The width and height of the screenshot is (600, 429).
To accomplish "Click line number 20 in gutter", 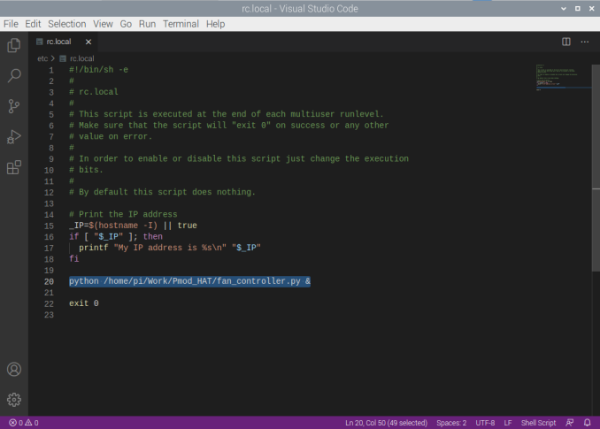I will (49, 282).
